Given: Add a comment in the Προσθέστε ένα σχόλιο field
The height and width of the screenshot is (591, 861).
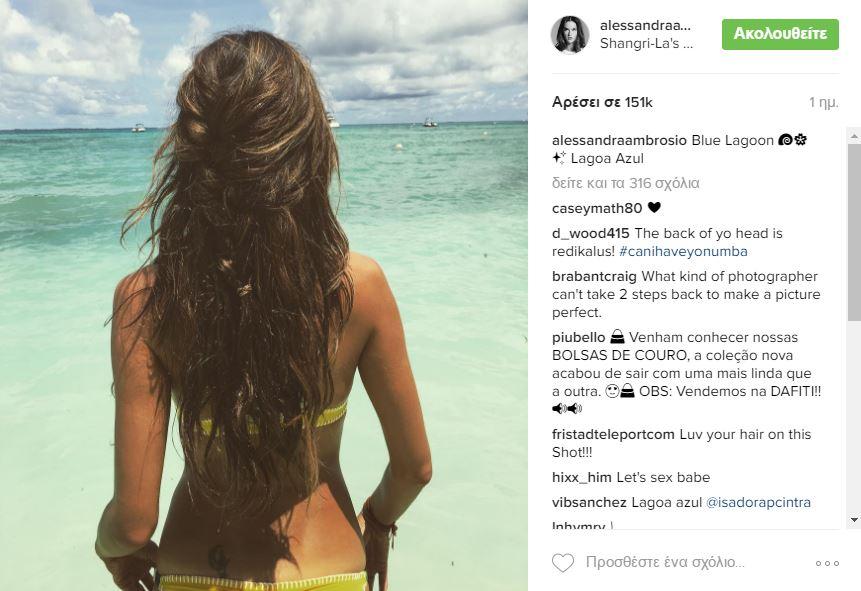Looking at the screenshot, I should tap(665, 562).
